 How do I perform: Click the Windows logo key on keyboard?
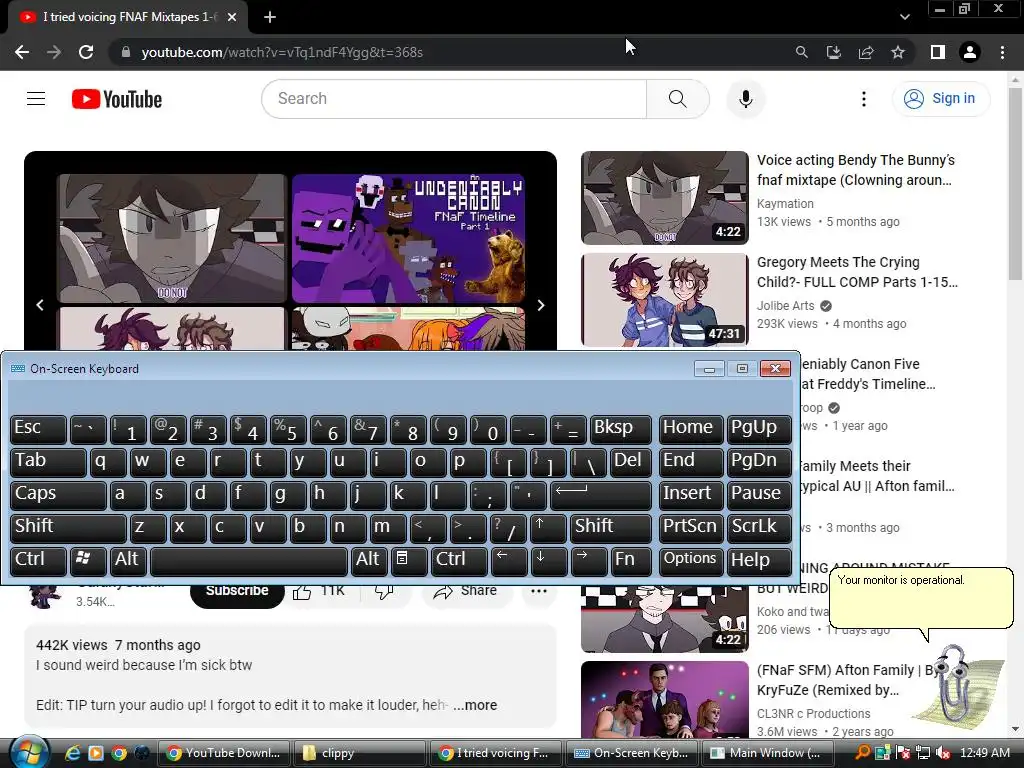pos(88,561)
